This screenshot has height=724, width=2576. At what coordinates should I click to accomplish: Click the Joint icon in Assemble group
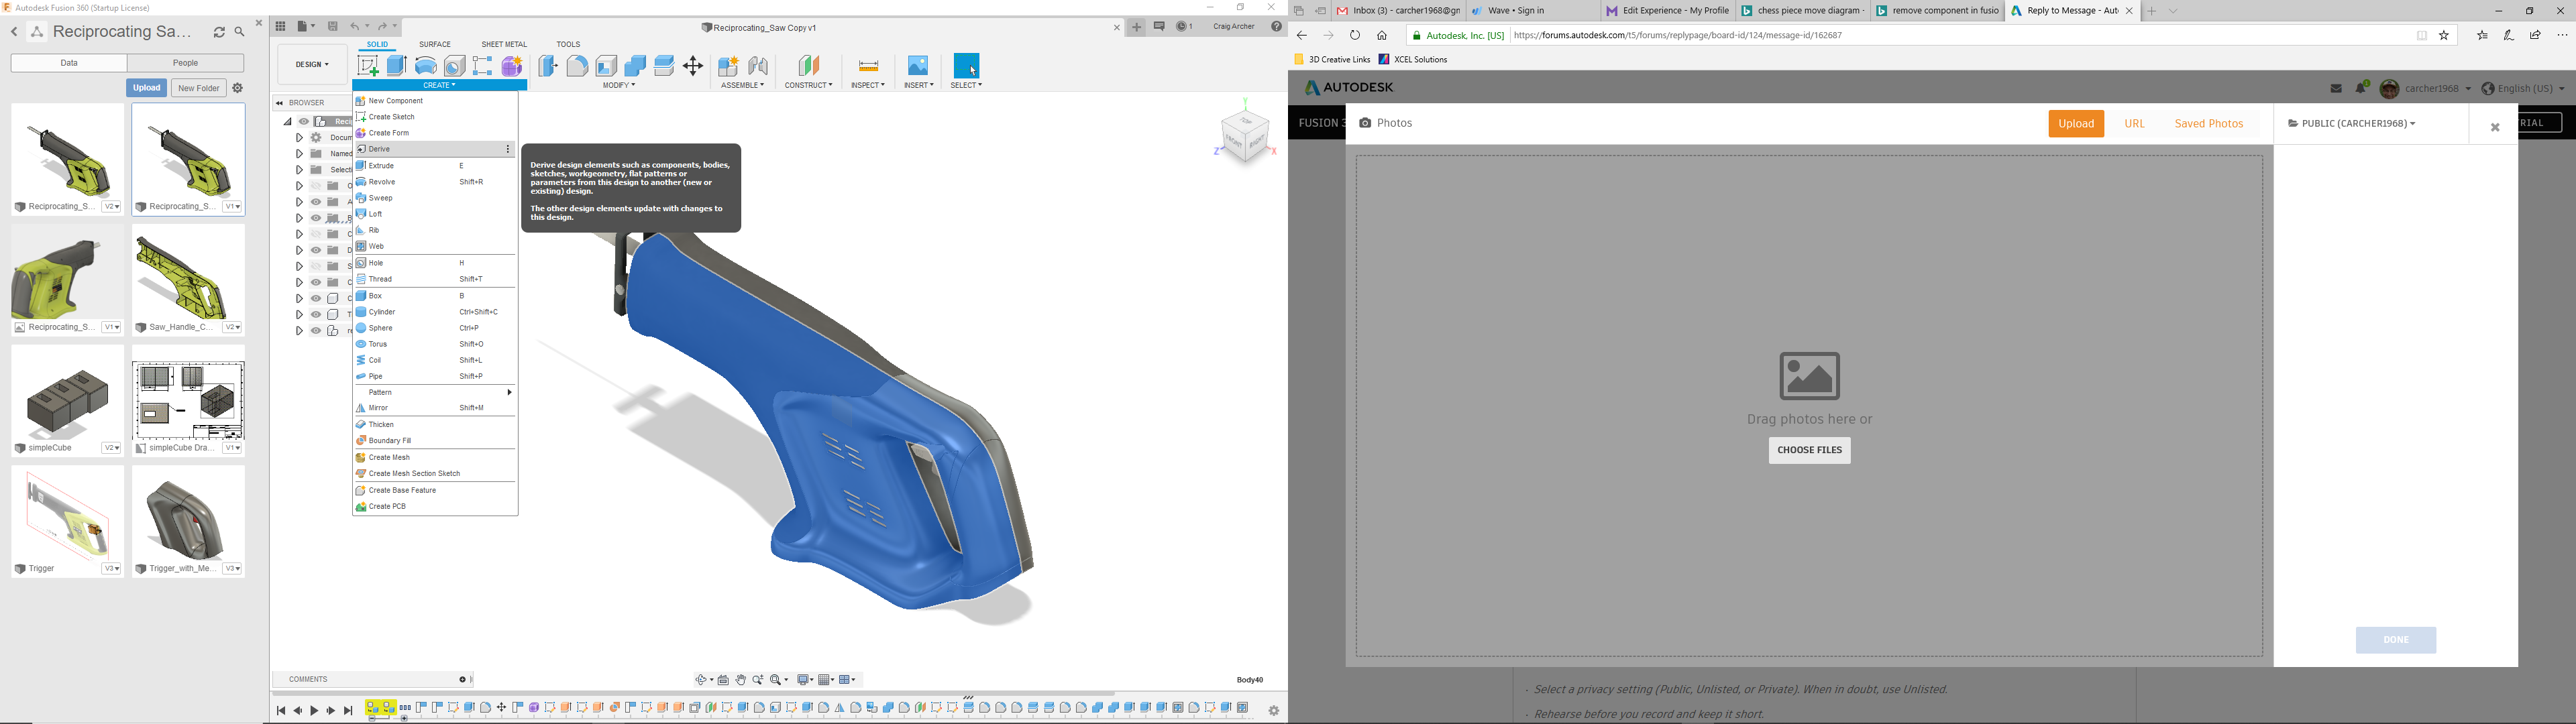click(x=758, y=66)
